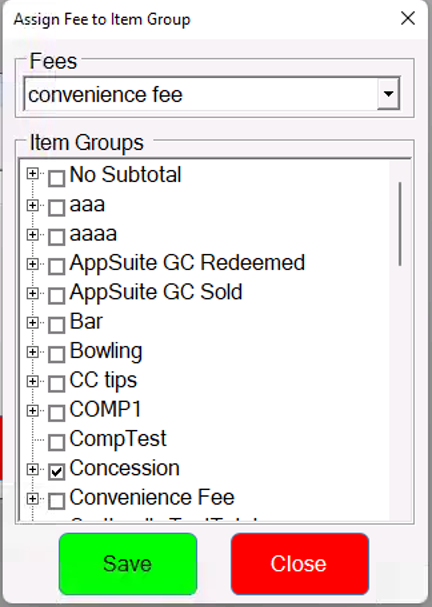Expand the Bowling item group
Image resolution: width=432 pixels, height=607 pixels.
click(x=33, y=352)
